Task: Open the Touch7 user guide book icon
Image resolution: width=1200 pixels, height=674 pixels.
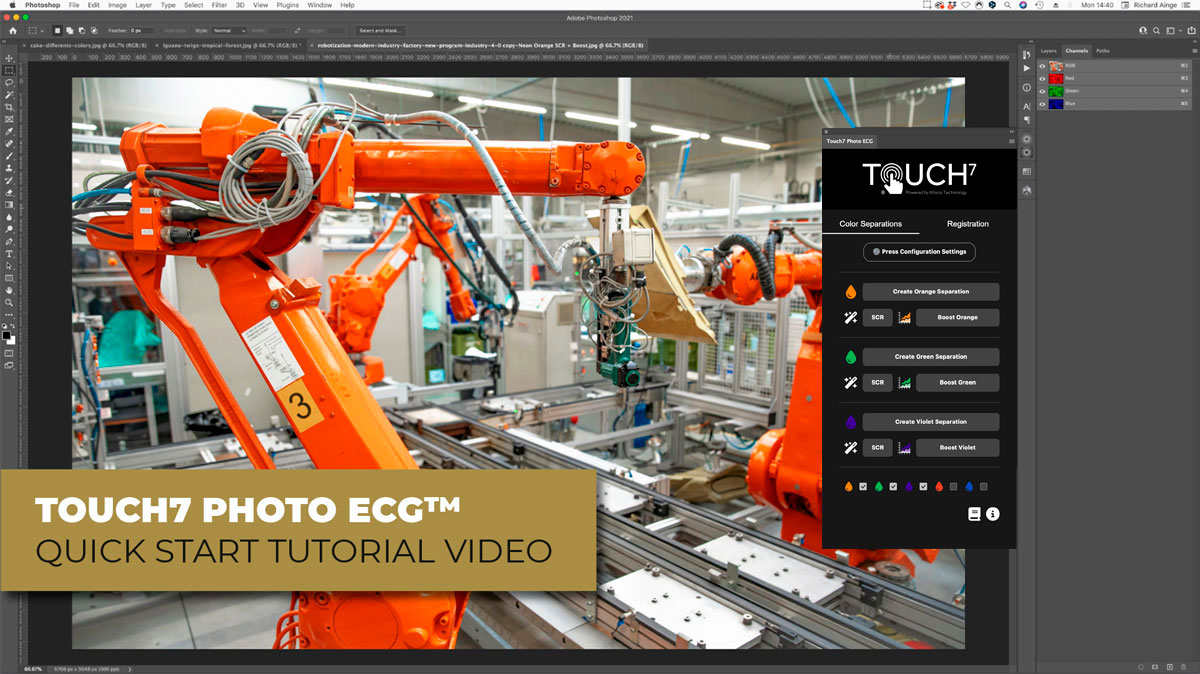Action: coord(974,514)
